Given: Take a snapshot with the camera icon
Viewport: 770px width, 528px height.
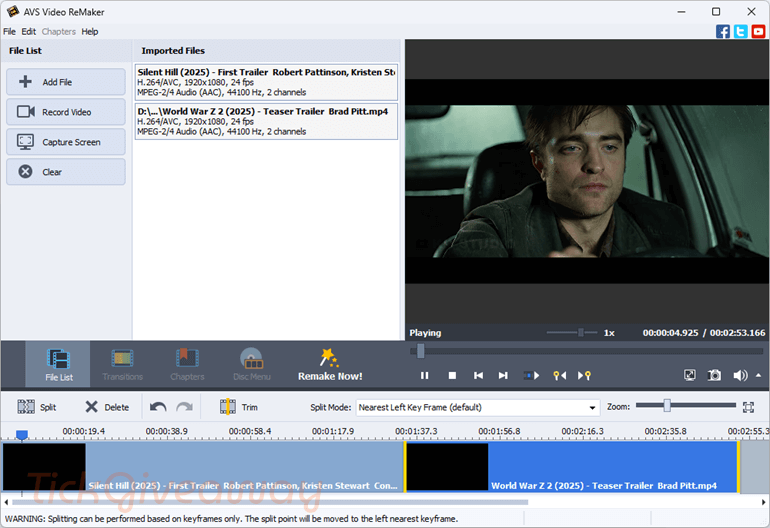Looking at the screenshot, I should point(714,376).
